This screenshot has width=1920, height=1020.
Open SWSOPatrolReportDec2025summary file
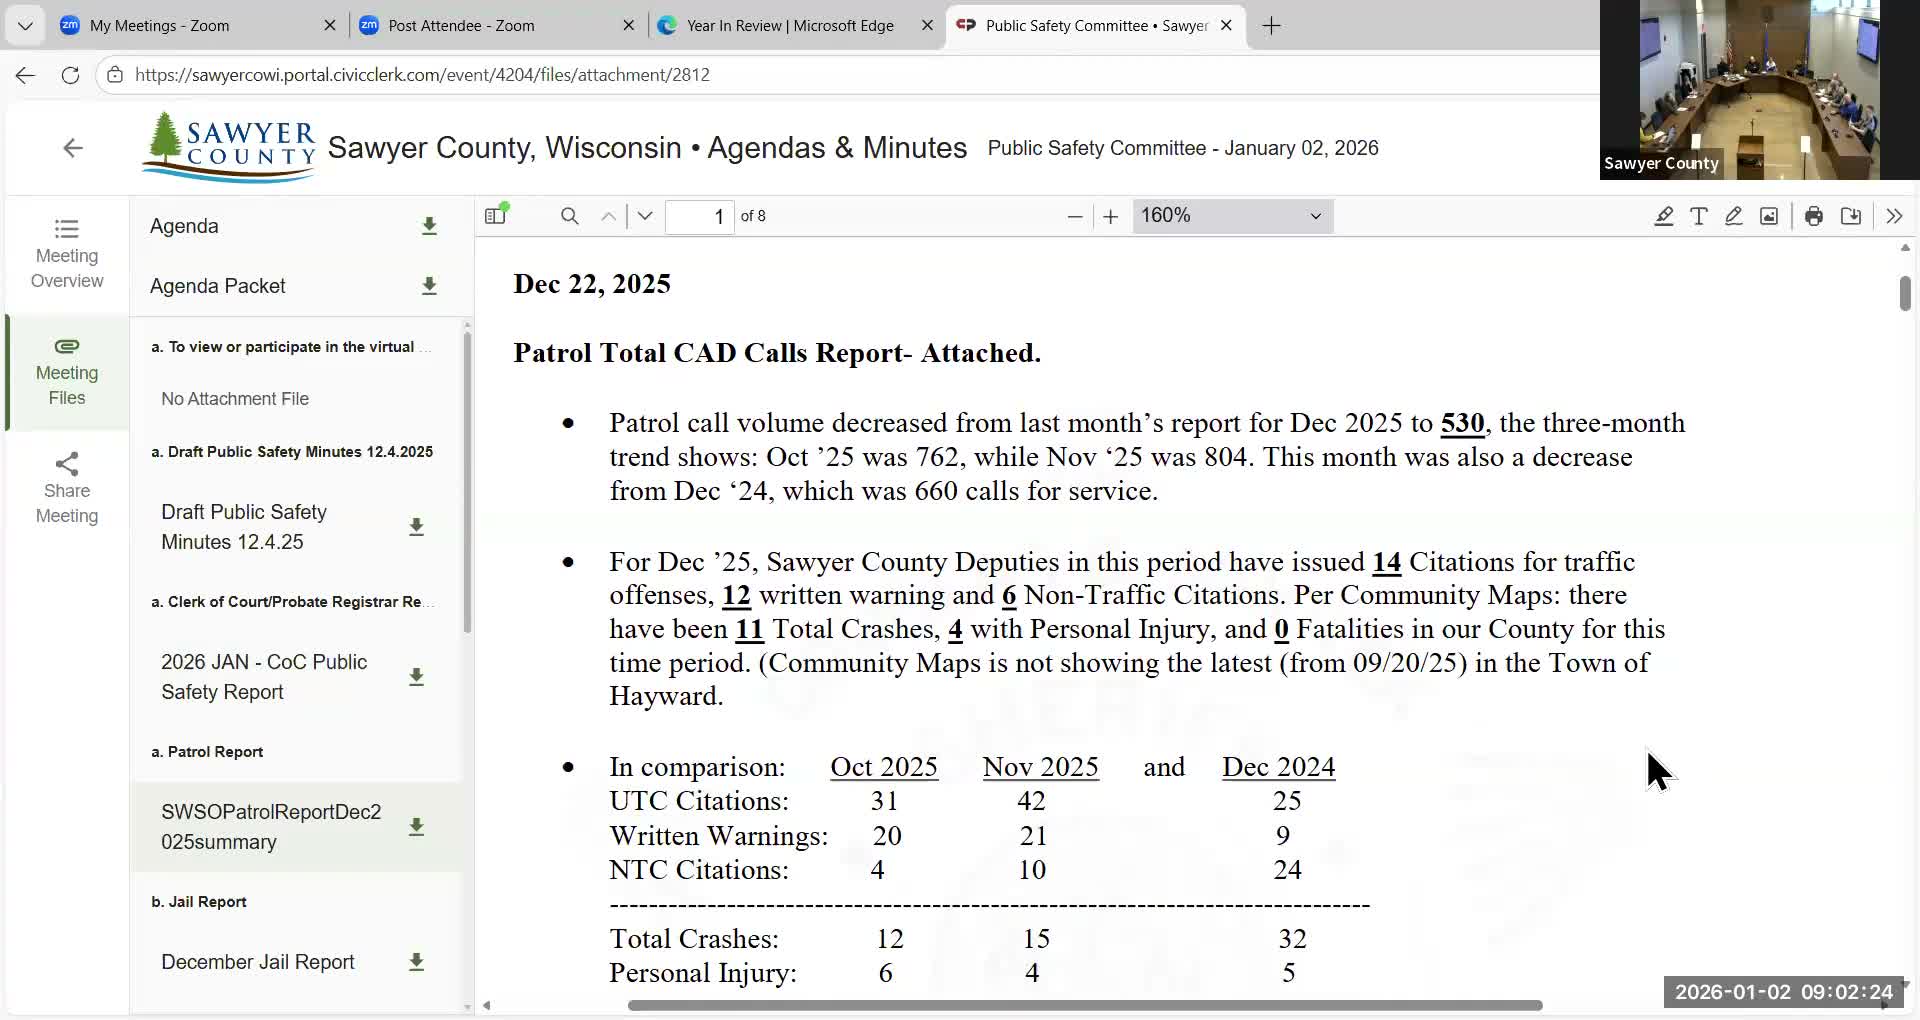tap(271, 827)
